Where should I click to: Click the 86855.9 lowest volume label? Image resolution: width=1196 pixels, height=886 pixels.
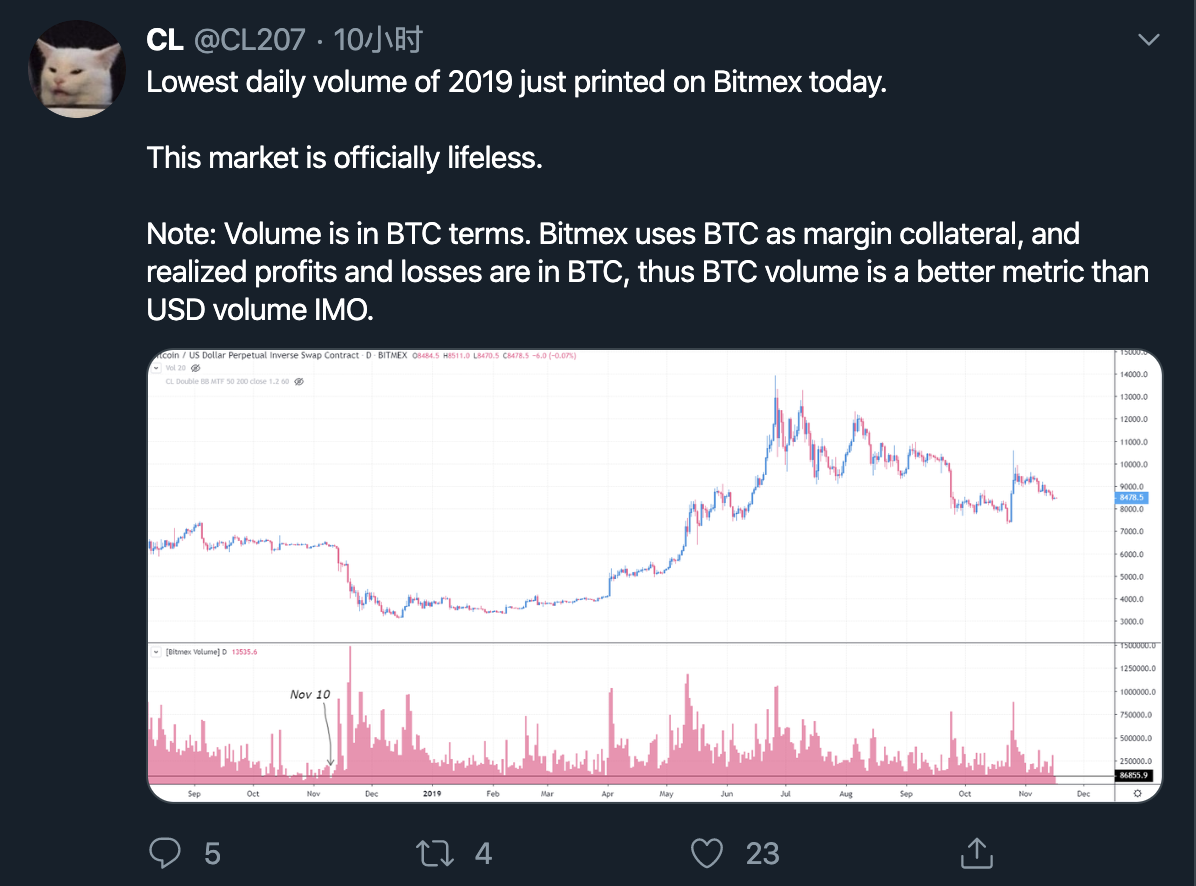coord(1135,775)
